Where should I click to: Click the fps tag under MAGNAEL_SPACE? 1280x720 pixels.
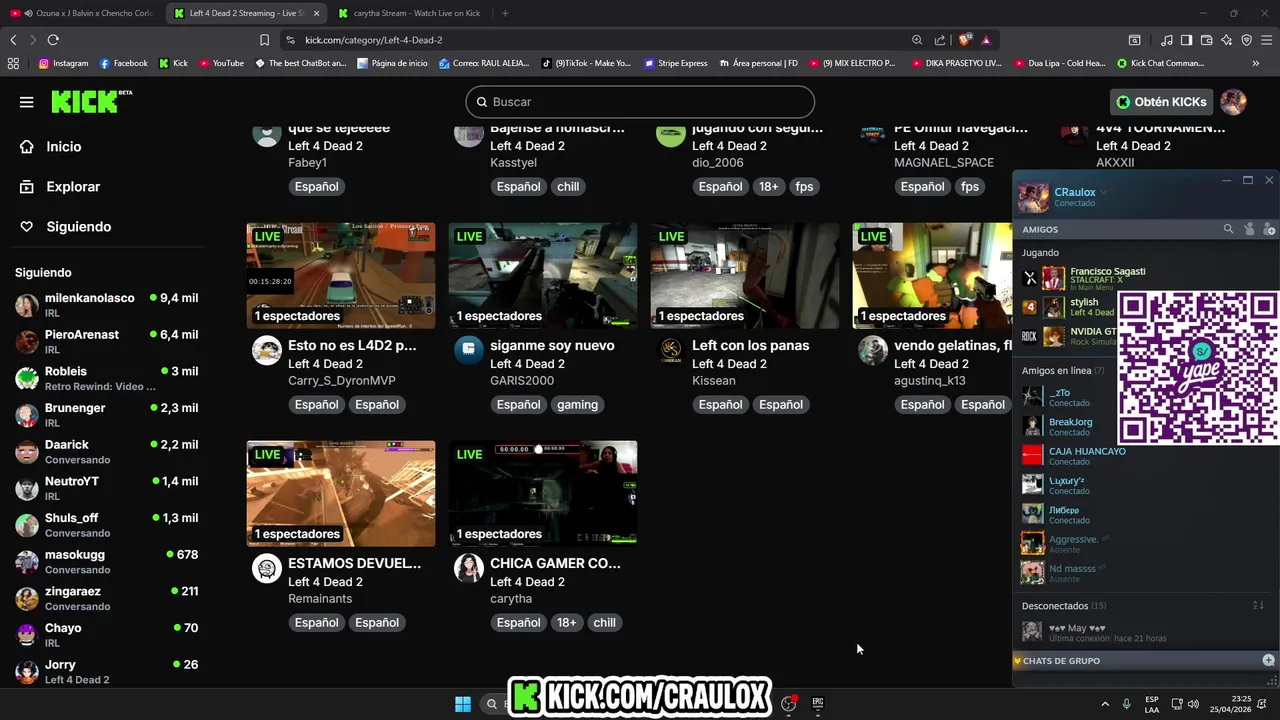970,187
